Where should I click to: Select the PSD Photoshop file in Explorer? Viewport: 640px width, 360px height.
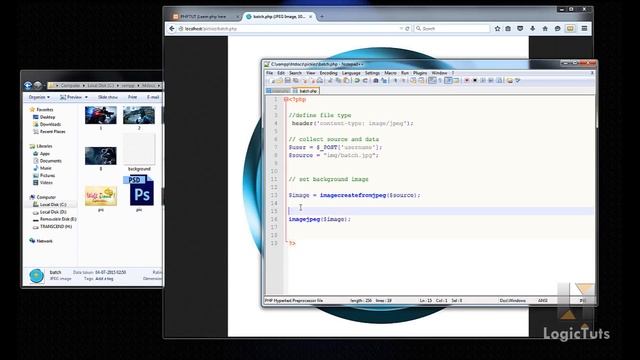pyautogui.click(x=139, y=193)
